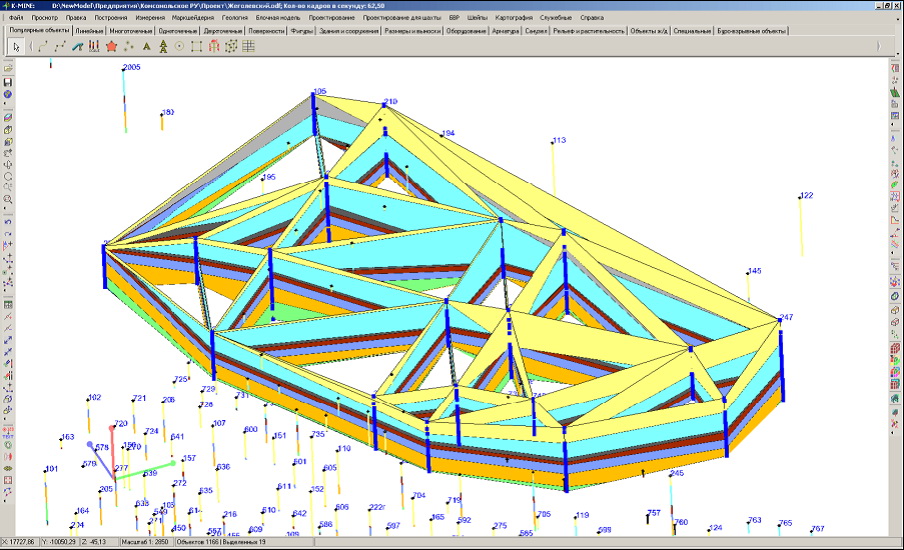Choose the table grid object icon
This screenshot has height=550, width=904.
pos(248,46)
